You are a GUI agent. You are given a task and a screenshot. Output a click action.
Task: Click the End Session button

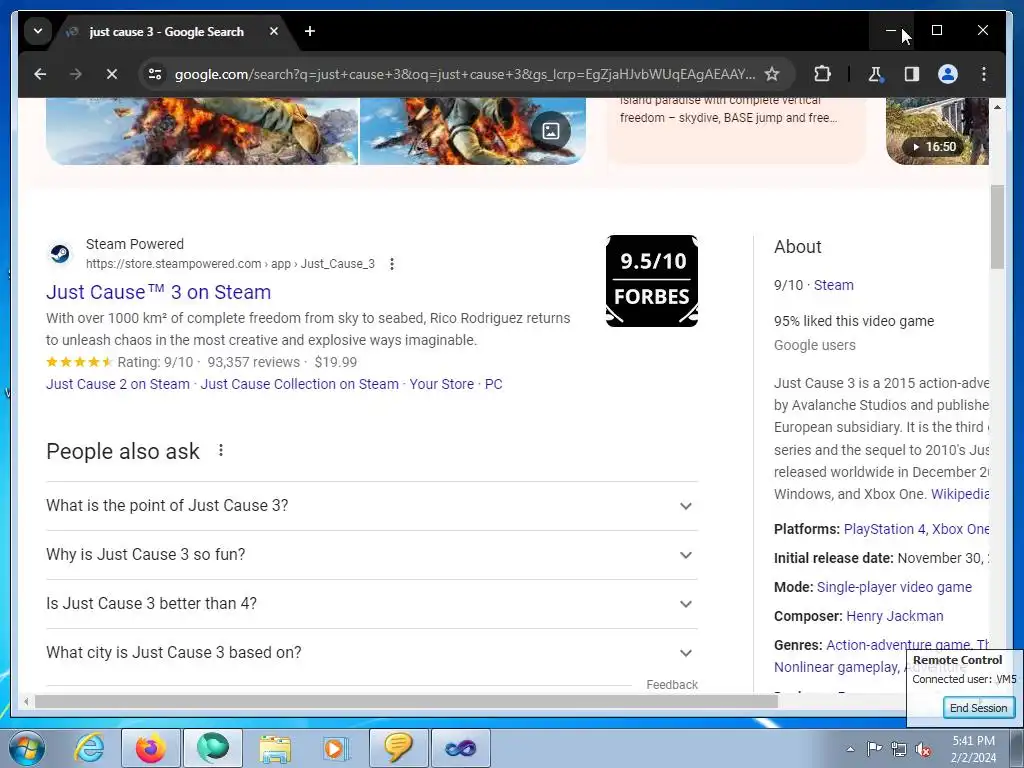978,708
